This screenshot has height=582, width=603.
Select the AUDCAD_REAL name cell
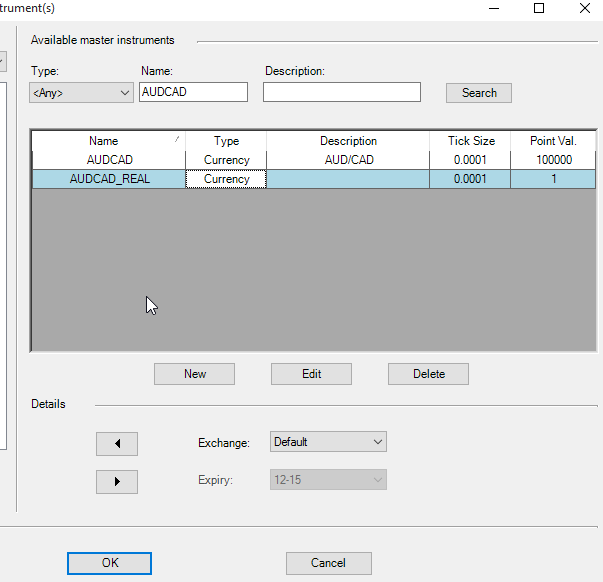tap(109, 179)
